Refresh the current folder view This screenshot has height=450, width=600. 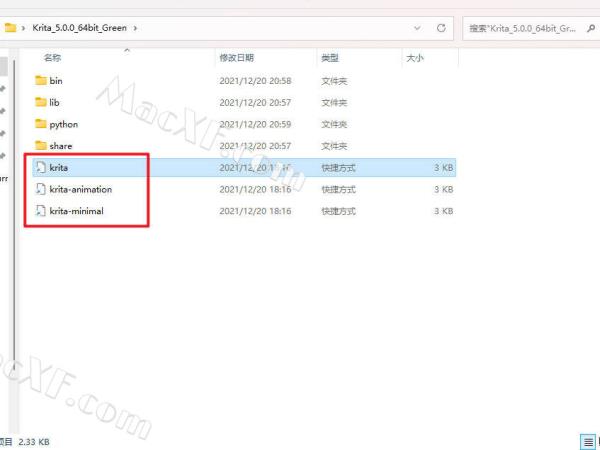441,28
